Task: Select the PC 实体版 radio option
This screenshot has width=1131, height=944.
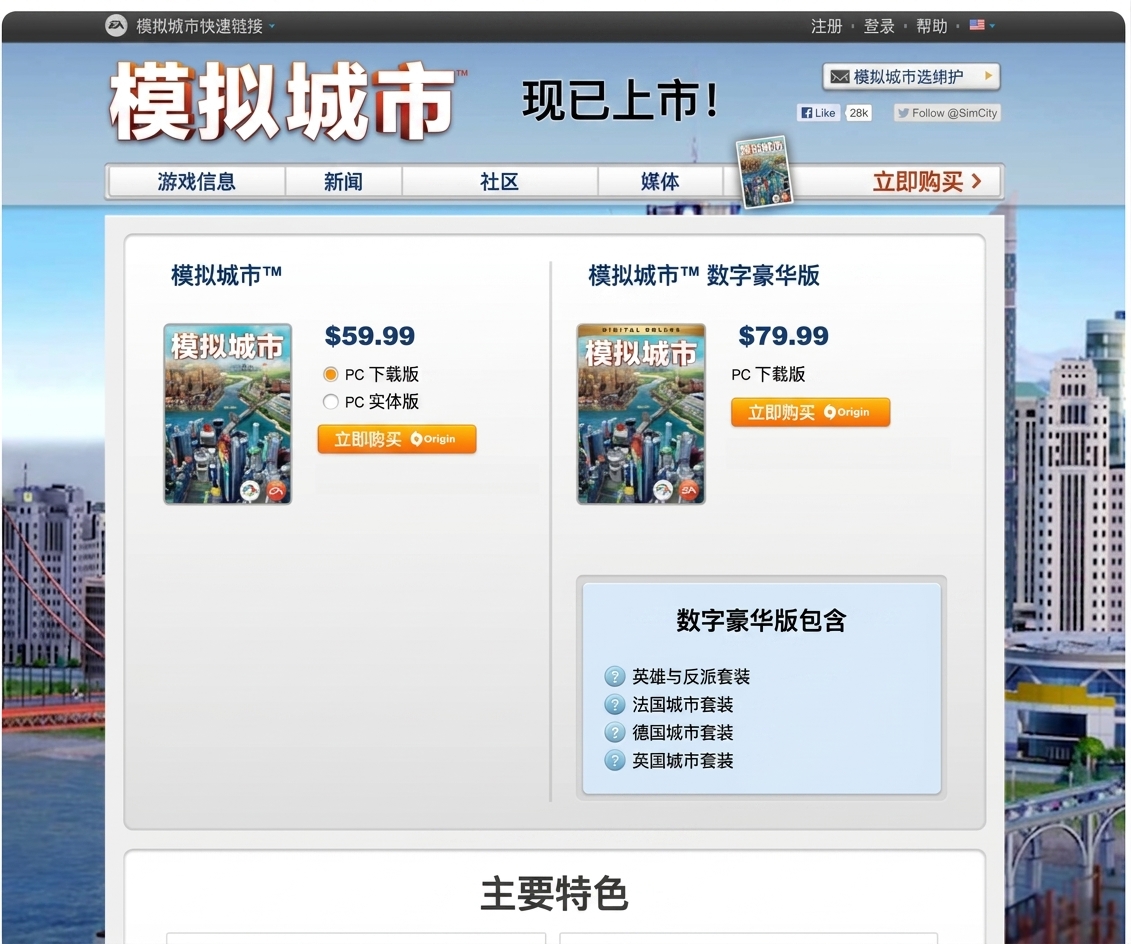Action: pyautogui.click(x=330, y=402)
